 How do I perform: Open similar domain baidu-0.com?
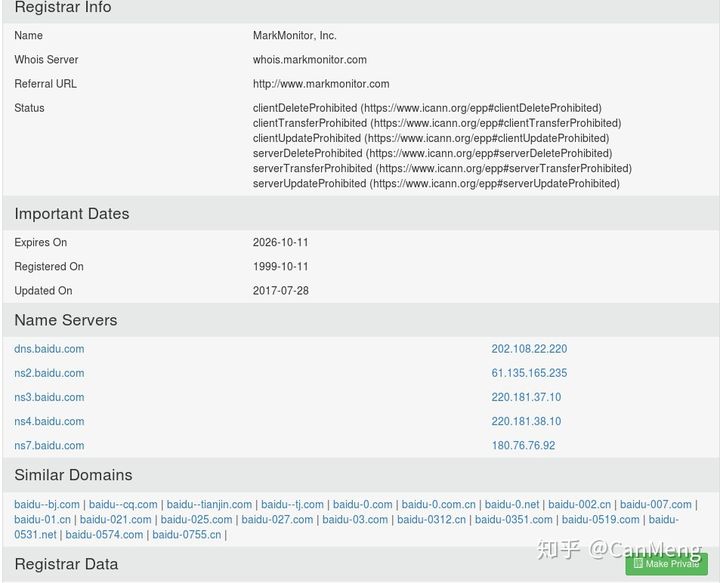363,505
